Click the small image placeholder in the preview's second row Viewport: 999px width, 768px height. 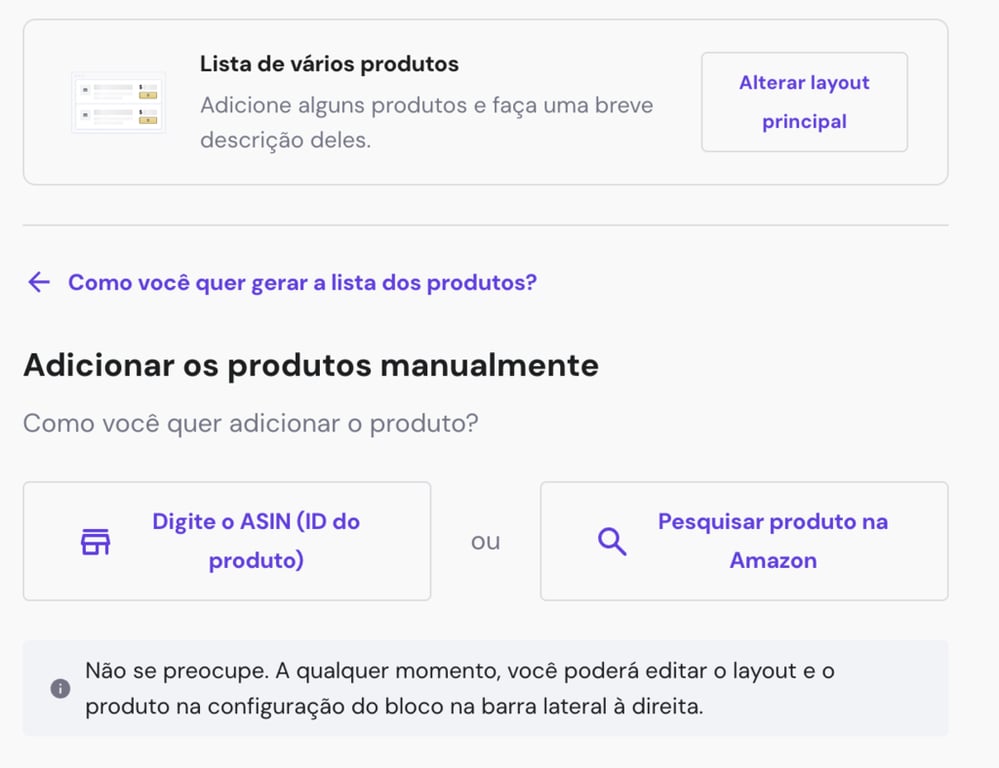coord(86,114)
